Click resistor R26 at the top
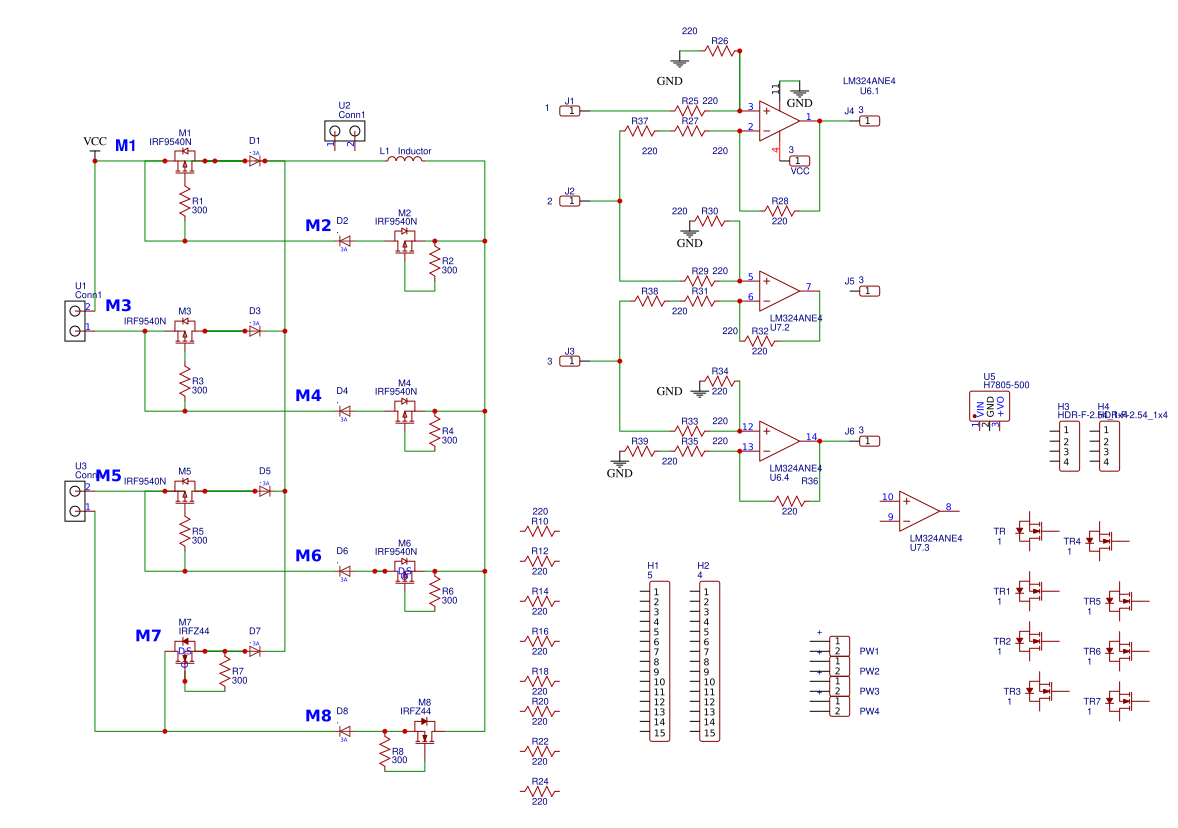Screen dimensions: 1178x828 720,51
